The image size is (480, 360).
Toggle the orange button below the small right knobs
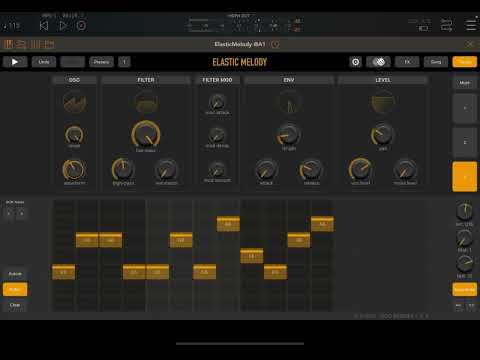click(x=464, y=289)
